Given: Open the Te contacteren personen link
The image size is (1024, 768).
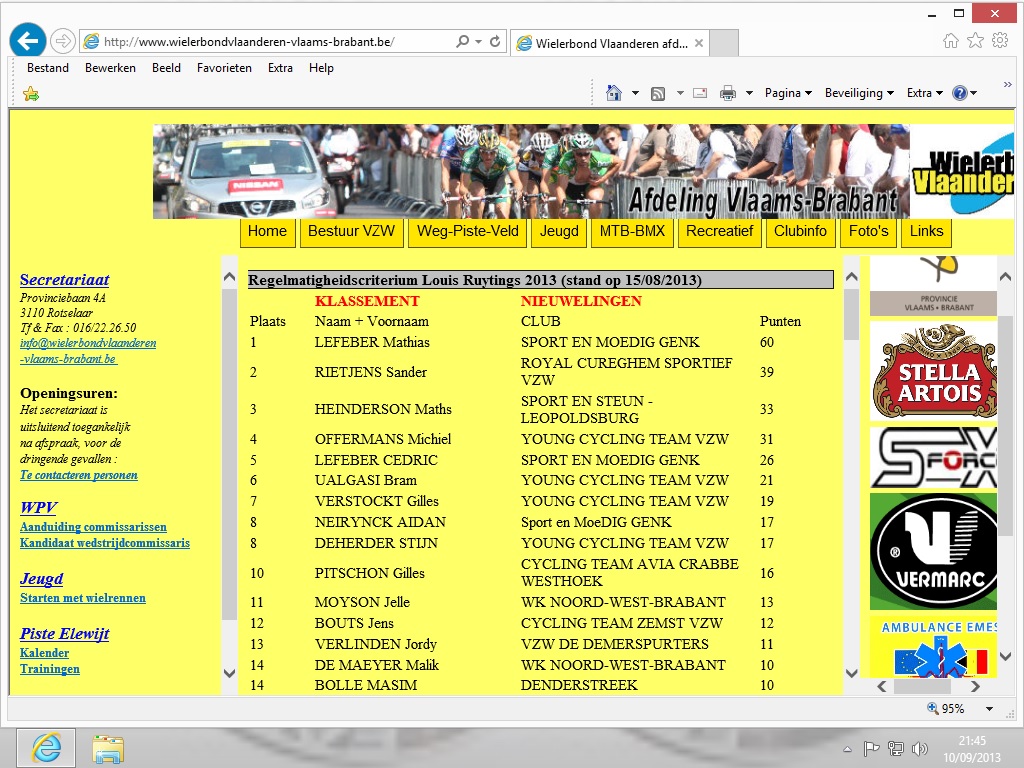Looking at the screenshot, I should pos(79,475).
